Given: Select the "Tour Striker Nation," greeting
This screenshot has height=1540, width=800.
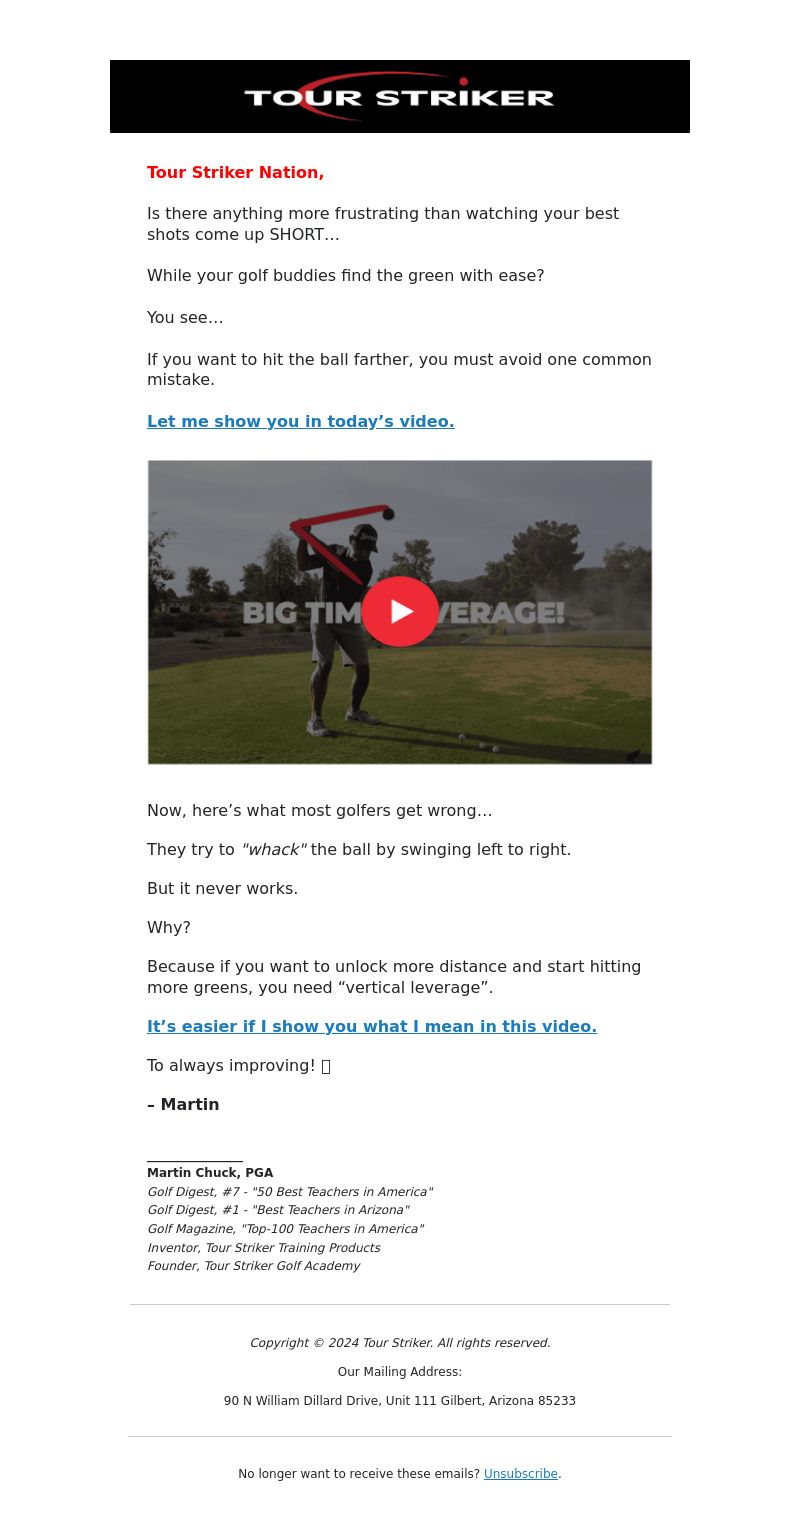Looking at the screenshot, I should [x=236, y=173].
